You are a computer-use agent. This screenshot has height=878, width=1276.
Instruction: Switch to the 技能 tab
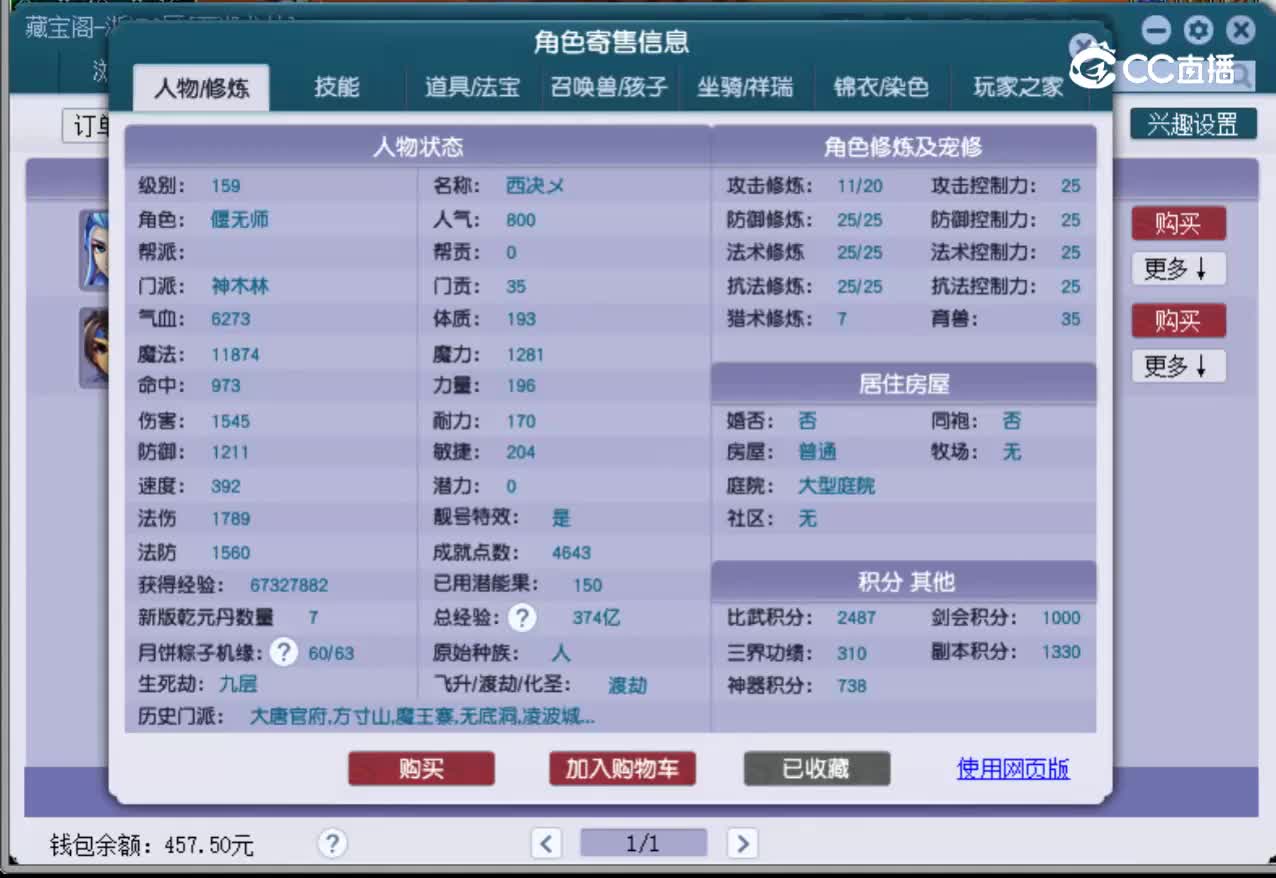[x=339, y=87]
